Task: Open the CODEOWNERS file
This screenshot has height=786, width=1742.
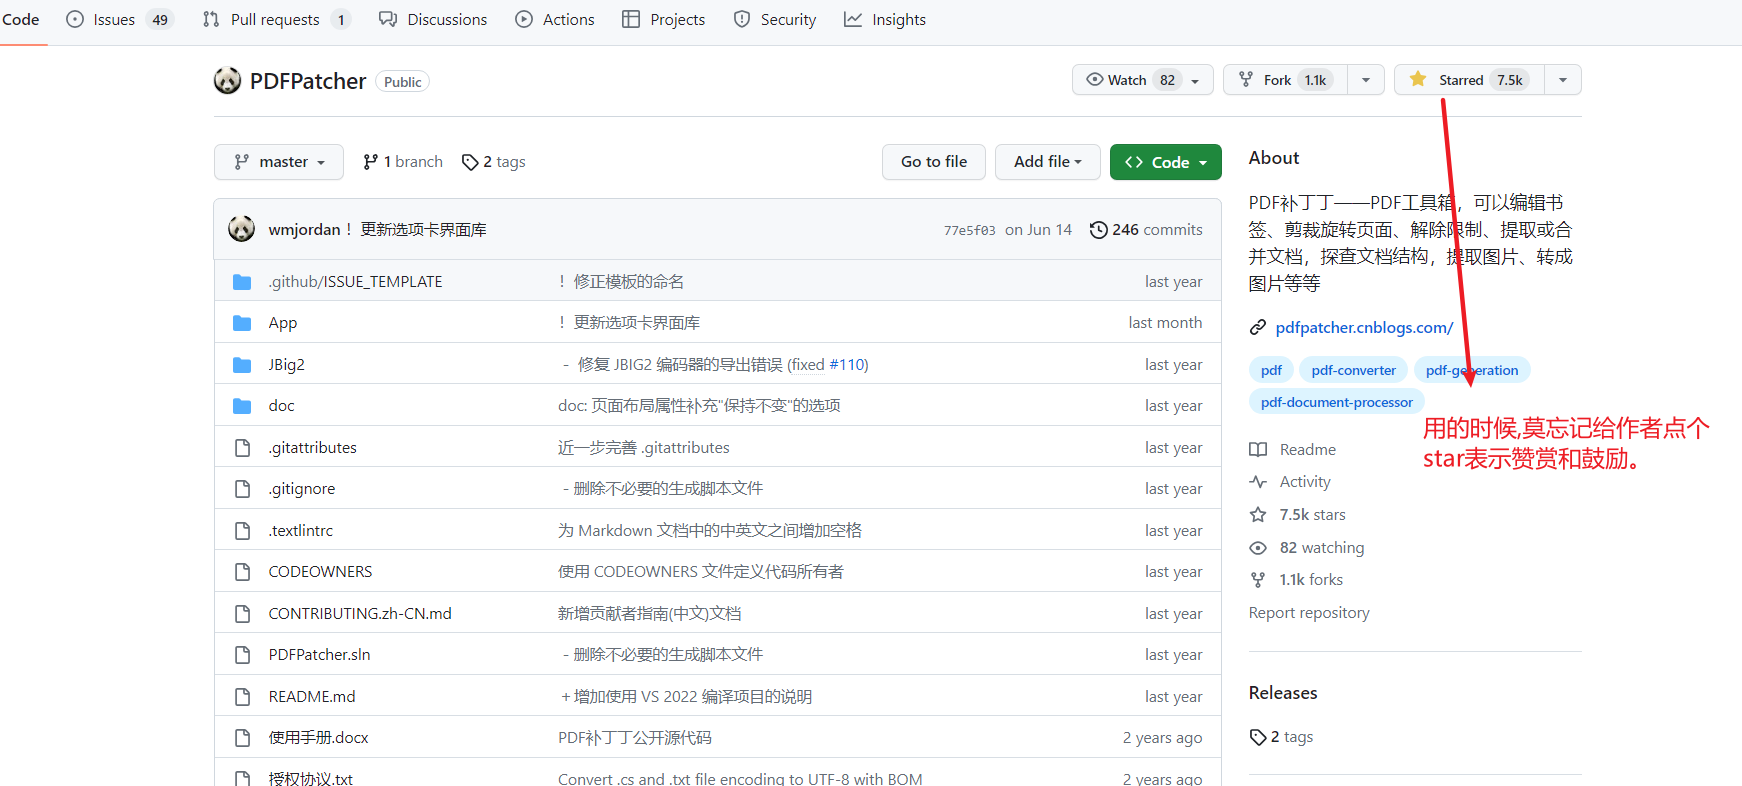Action: pyautogui.click(x=320, y=572)
